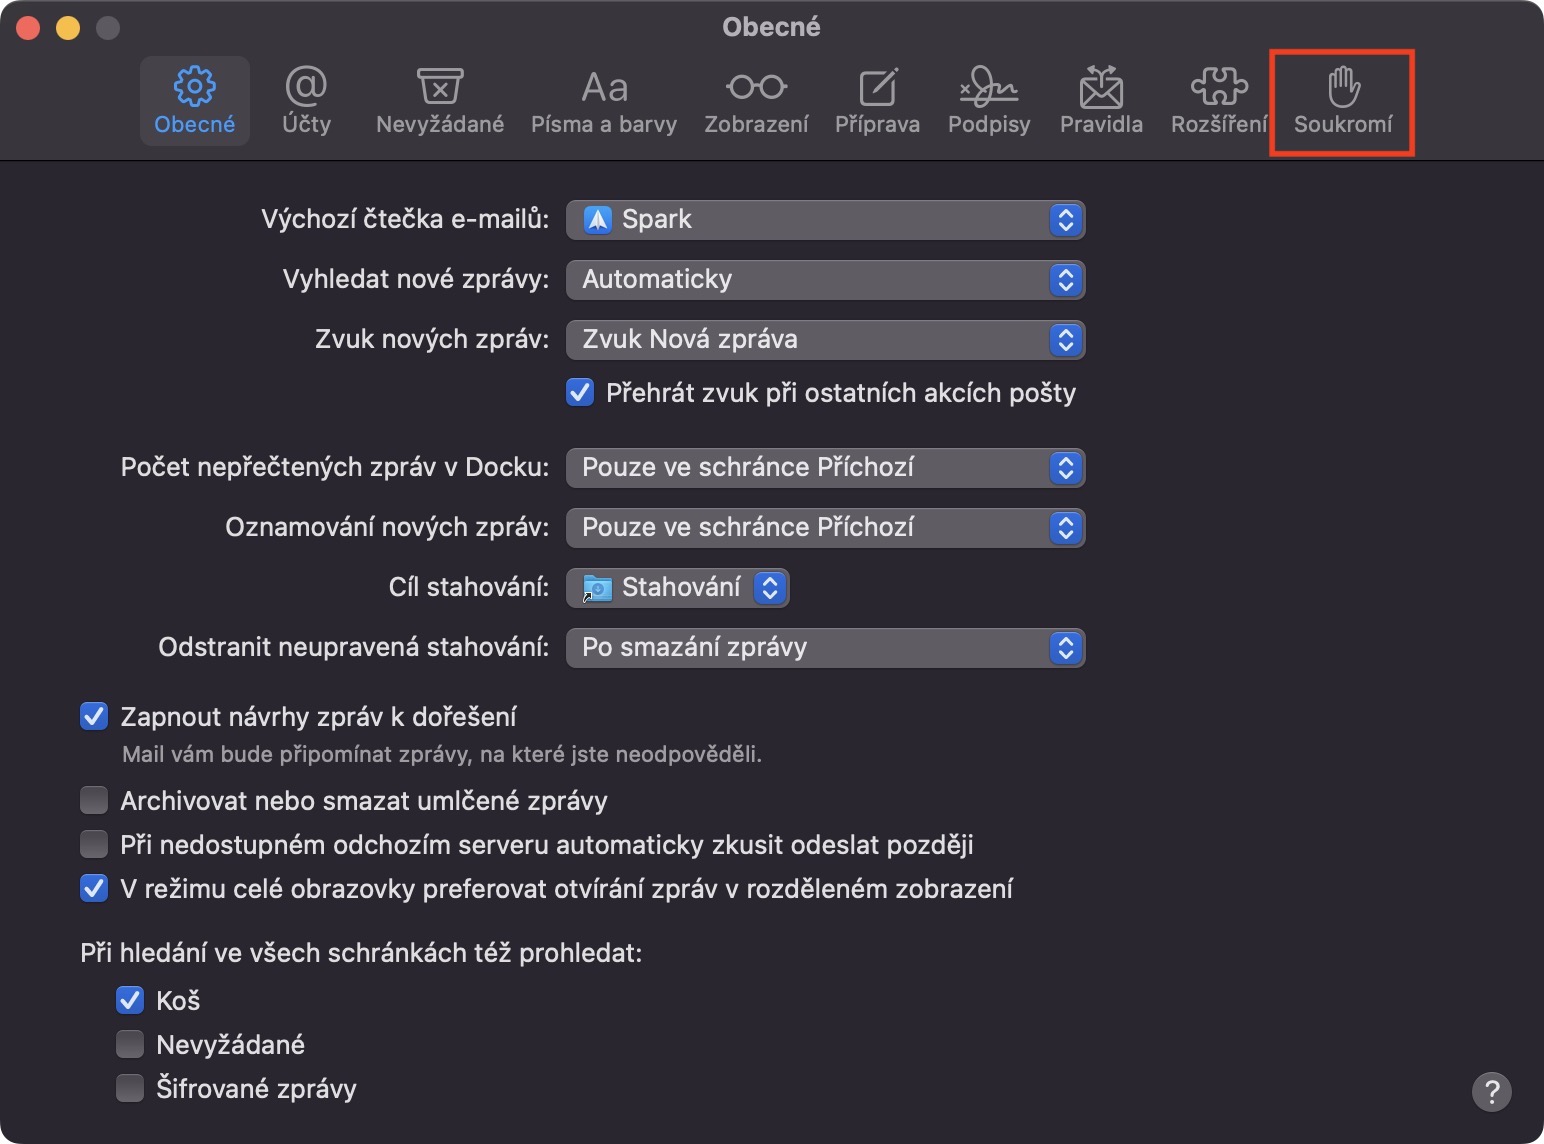Viewport: 1544px width, 1144px height.
Task: Open the Cíl stahování folder dropdown
Action: (x=677, y=588)
